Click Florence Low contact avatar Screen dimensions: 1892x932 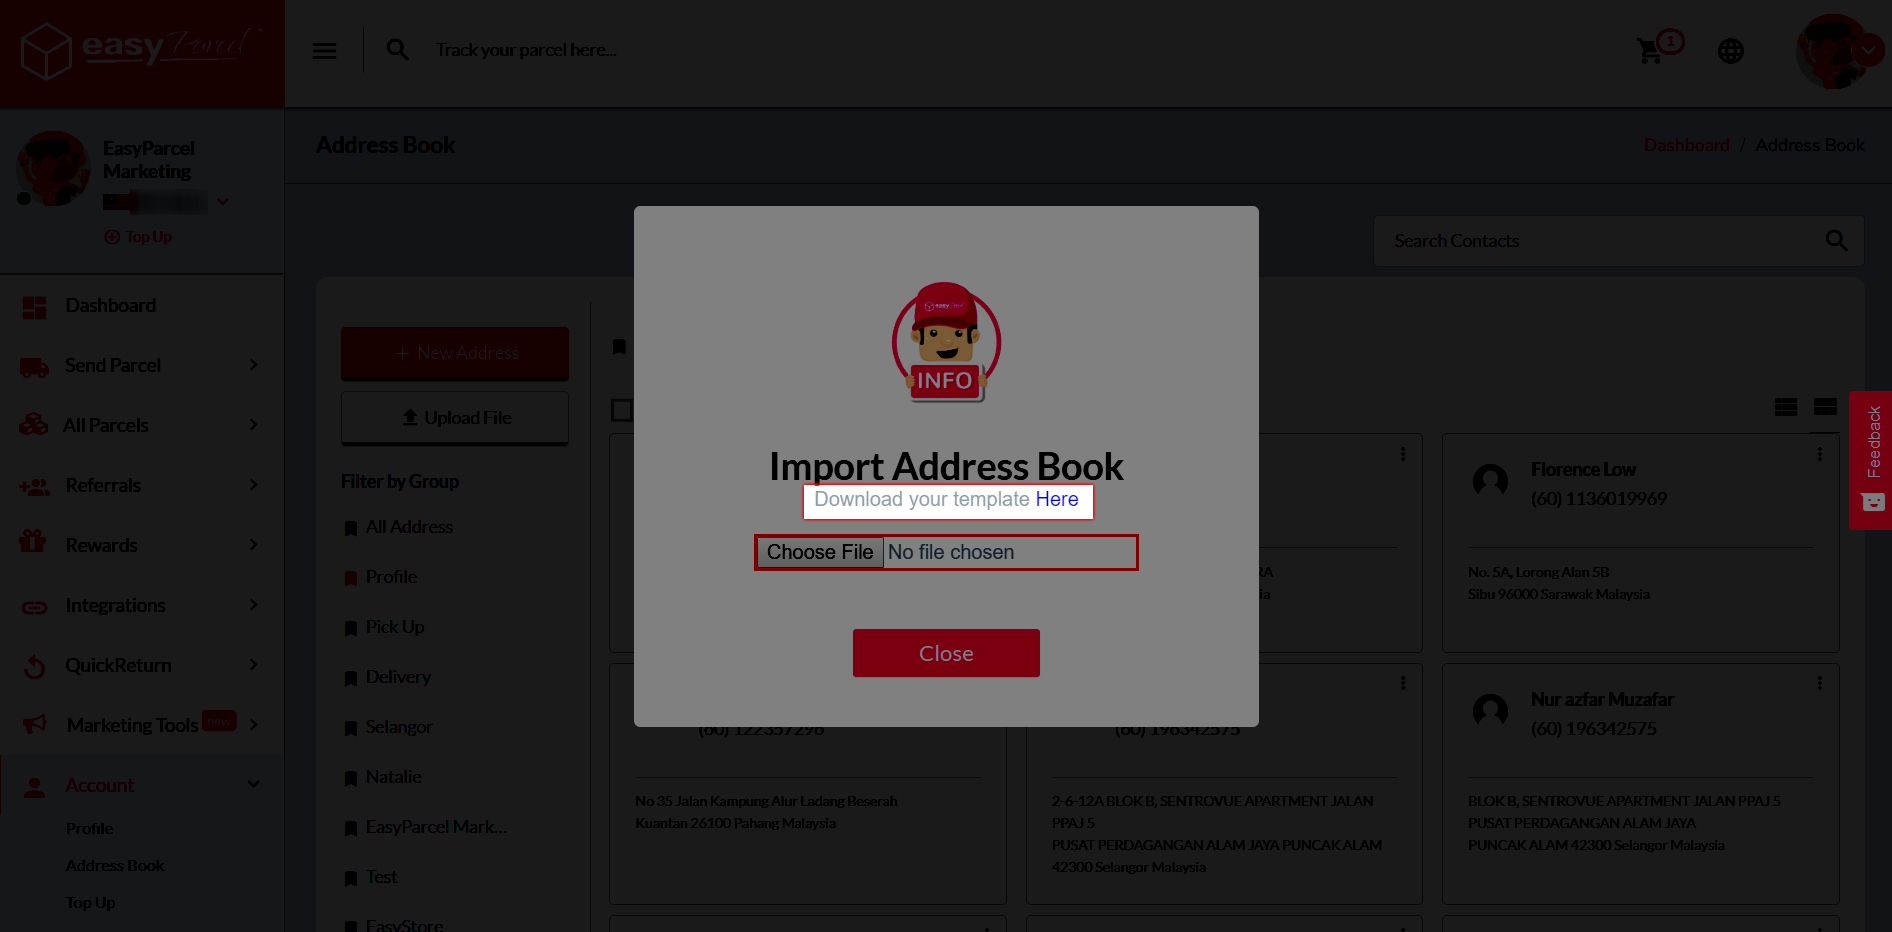tap(1490, 481)
